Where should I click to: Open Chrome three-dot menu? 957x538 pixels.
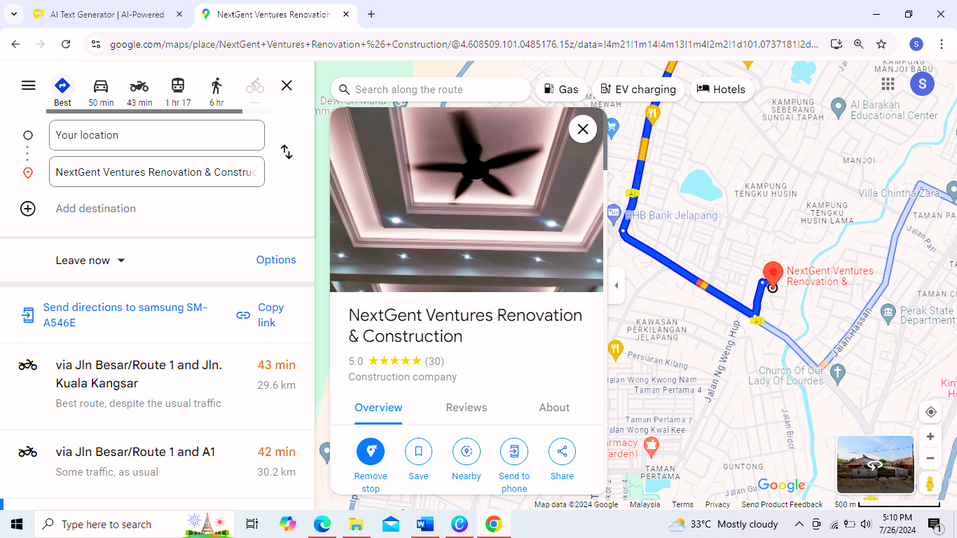click(941, 44)
